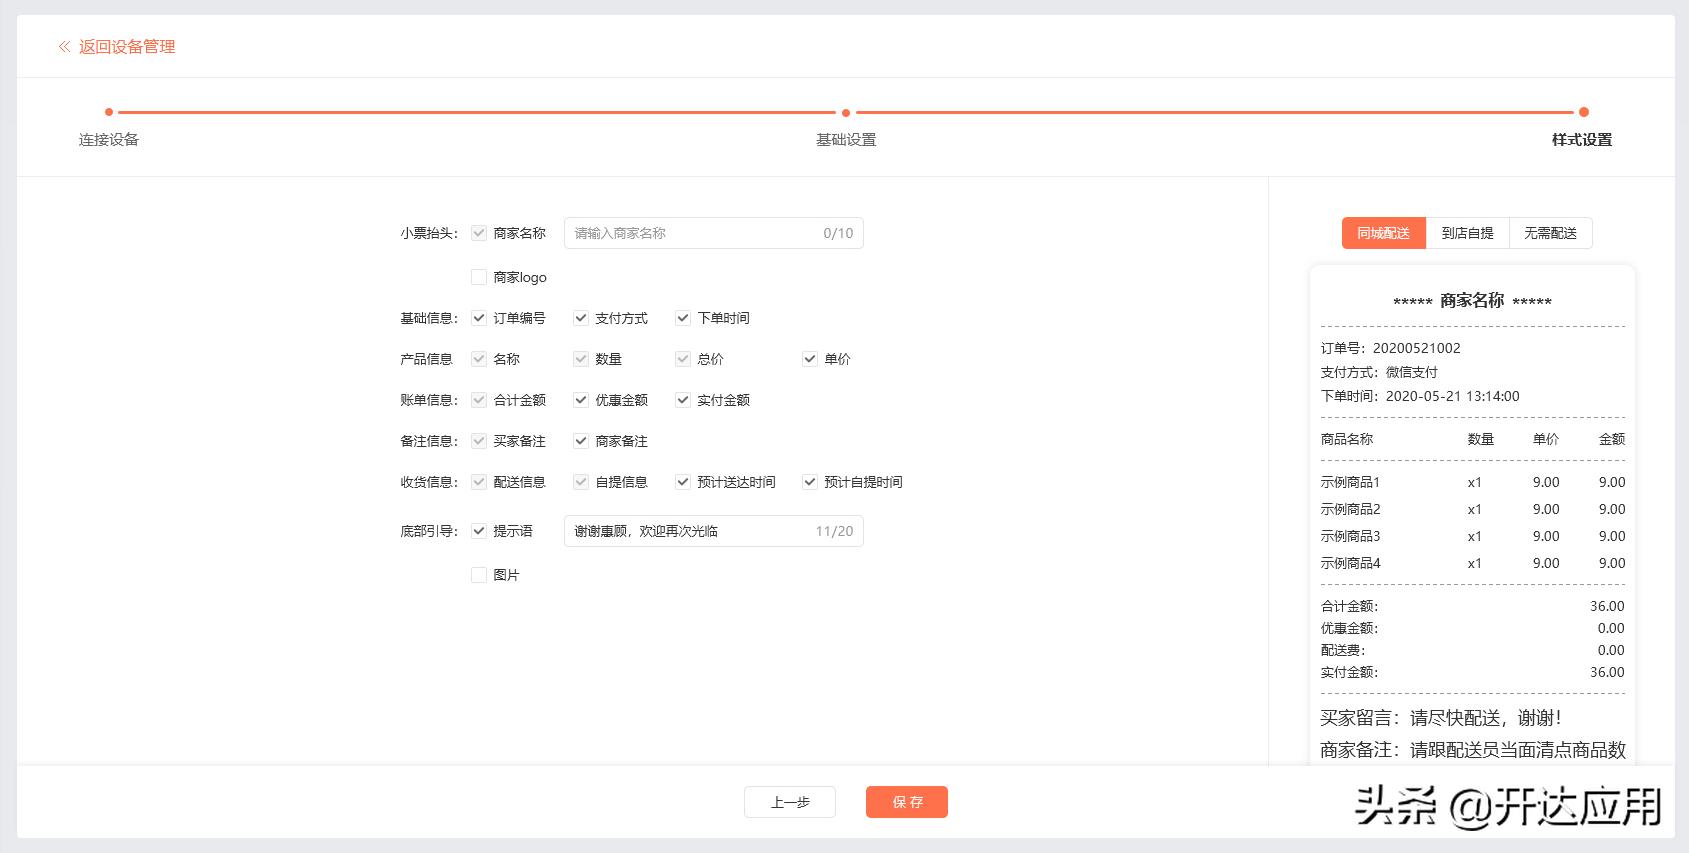Toggle the 自提信息 checkbox
Screen dimensions: 1689x853
point(581,482)
